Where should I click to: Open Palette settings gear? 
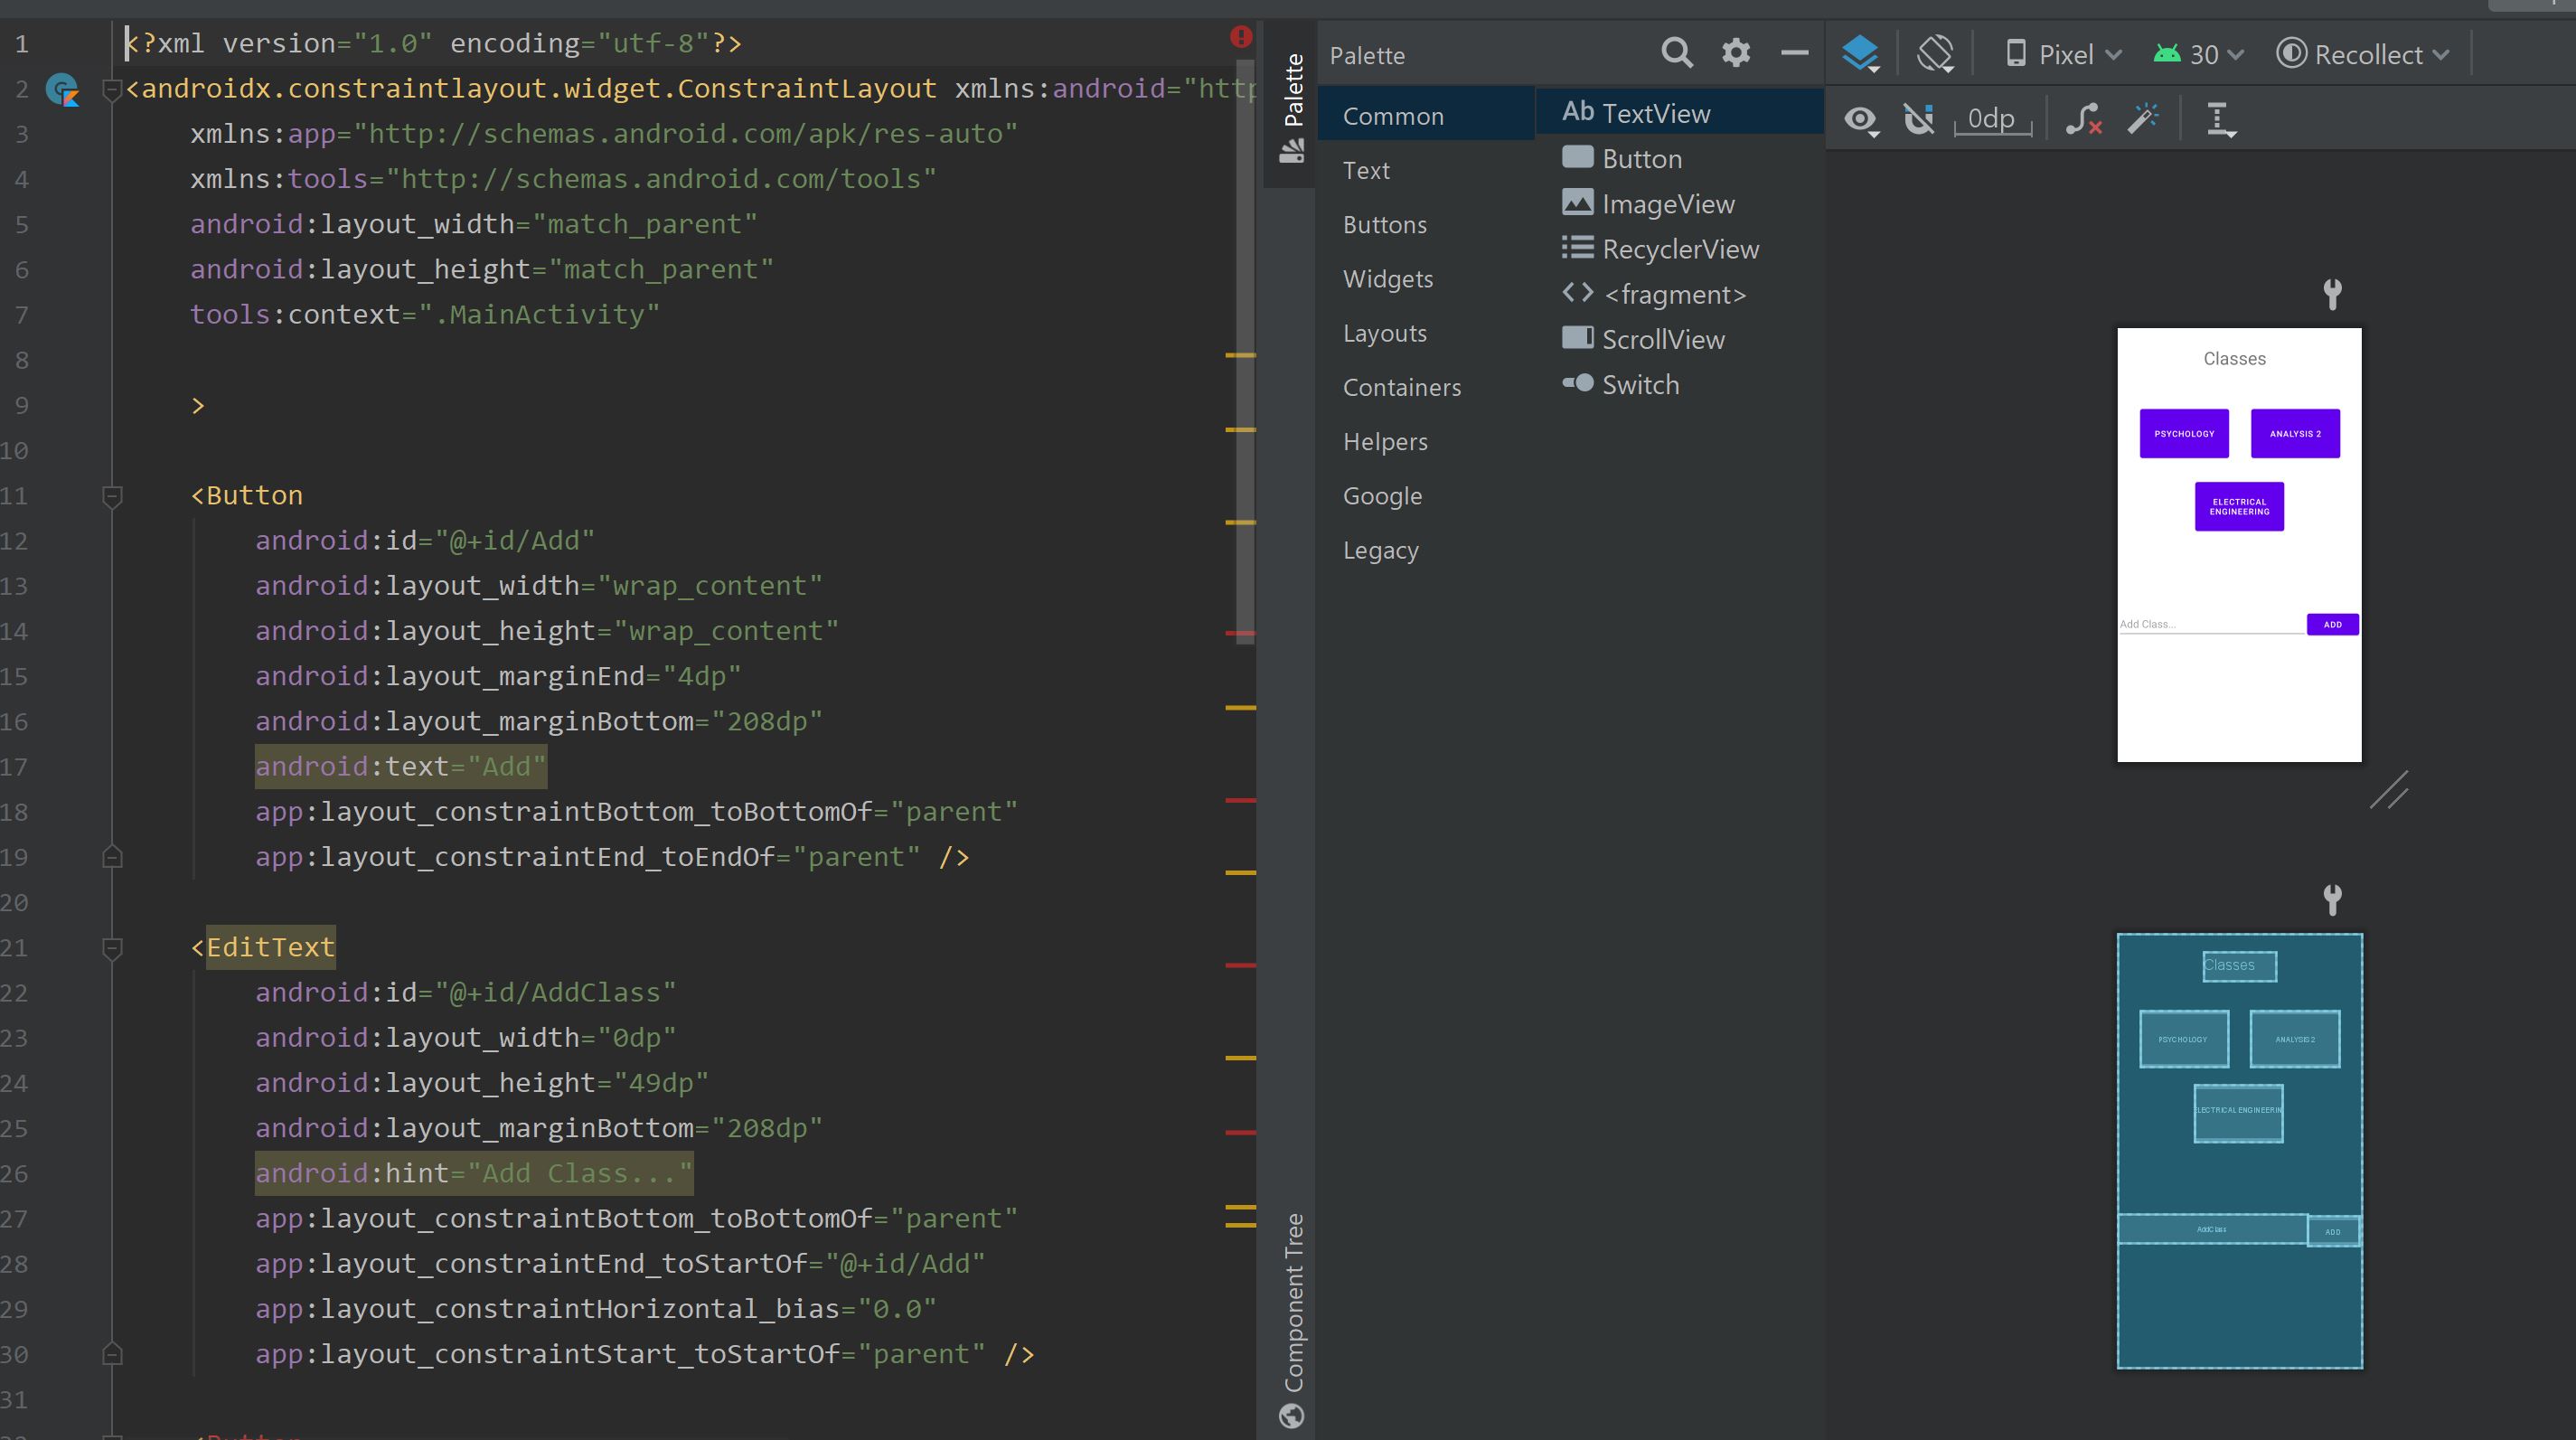click(1736, 53)
